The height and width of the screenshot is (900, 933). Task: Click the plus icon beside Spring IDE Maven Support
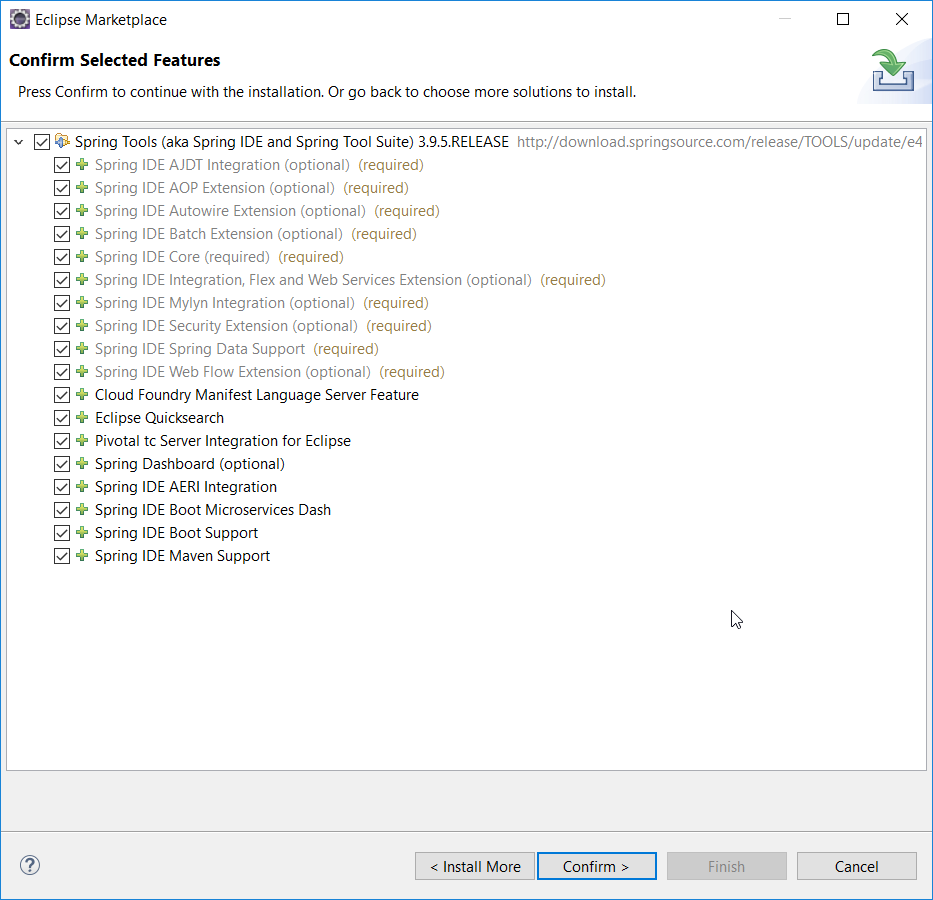pyautogui.click(x=82, y=555)
